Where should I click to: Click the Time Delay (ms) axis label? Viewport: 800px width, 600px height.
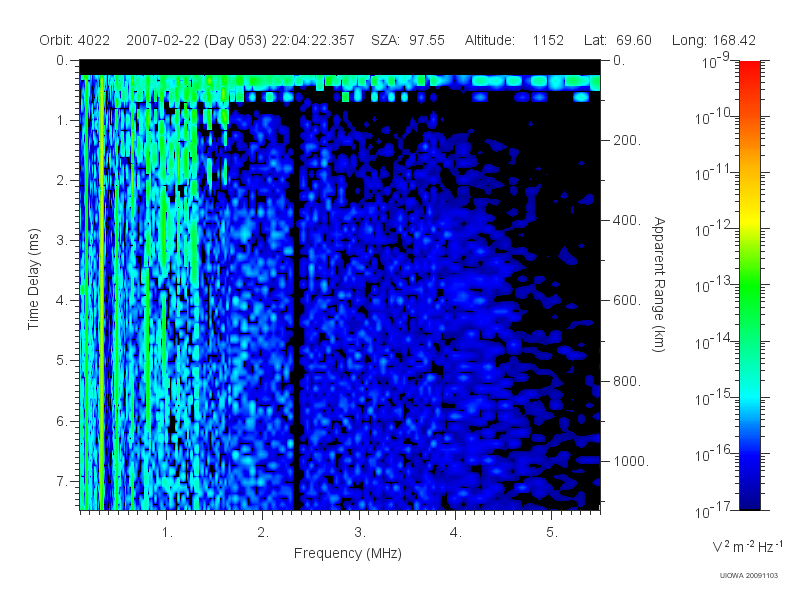(33, 279)
